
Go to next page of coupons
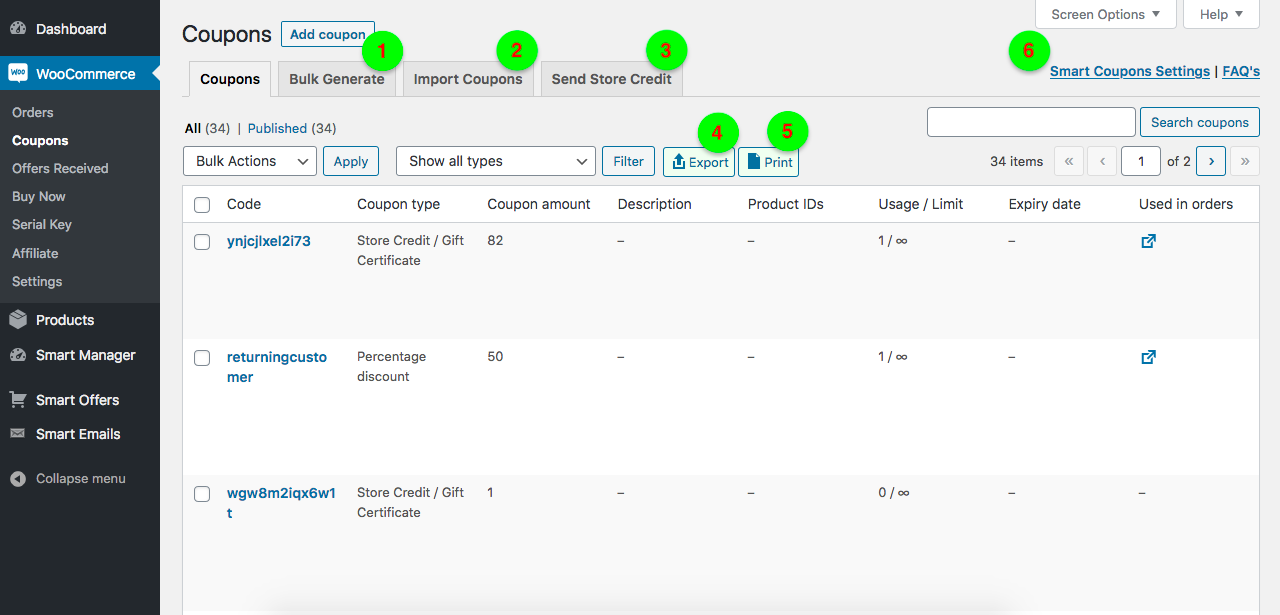(x=1211, y=161)
